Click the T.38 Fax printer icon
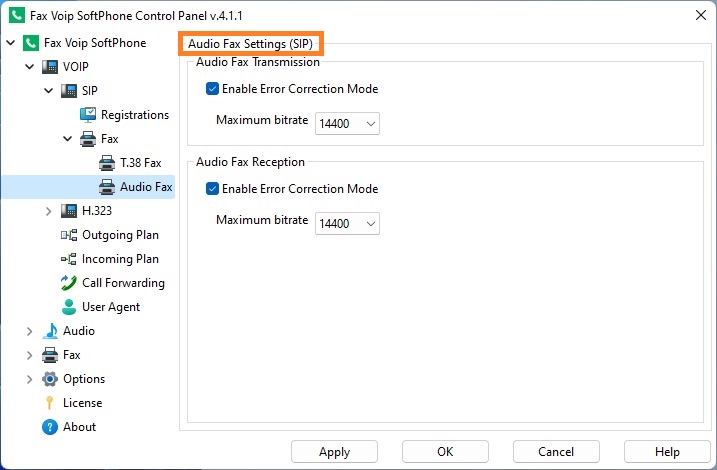The height and width of the screenshot is (470, 717). point(107,163)
